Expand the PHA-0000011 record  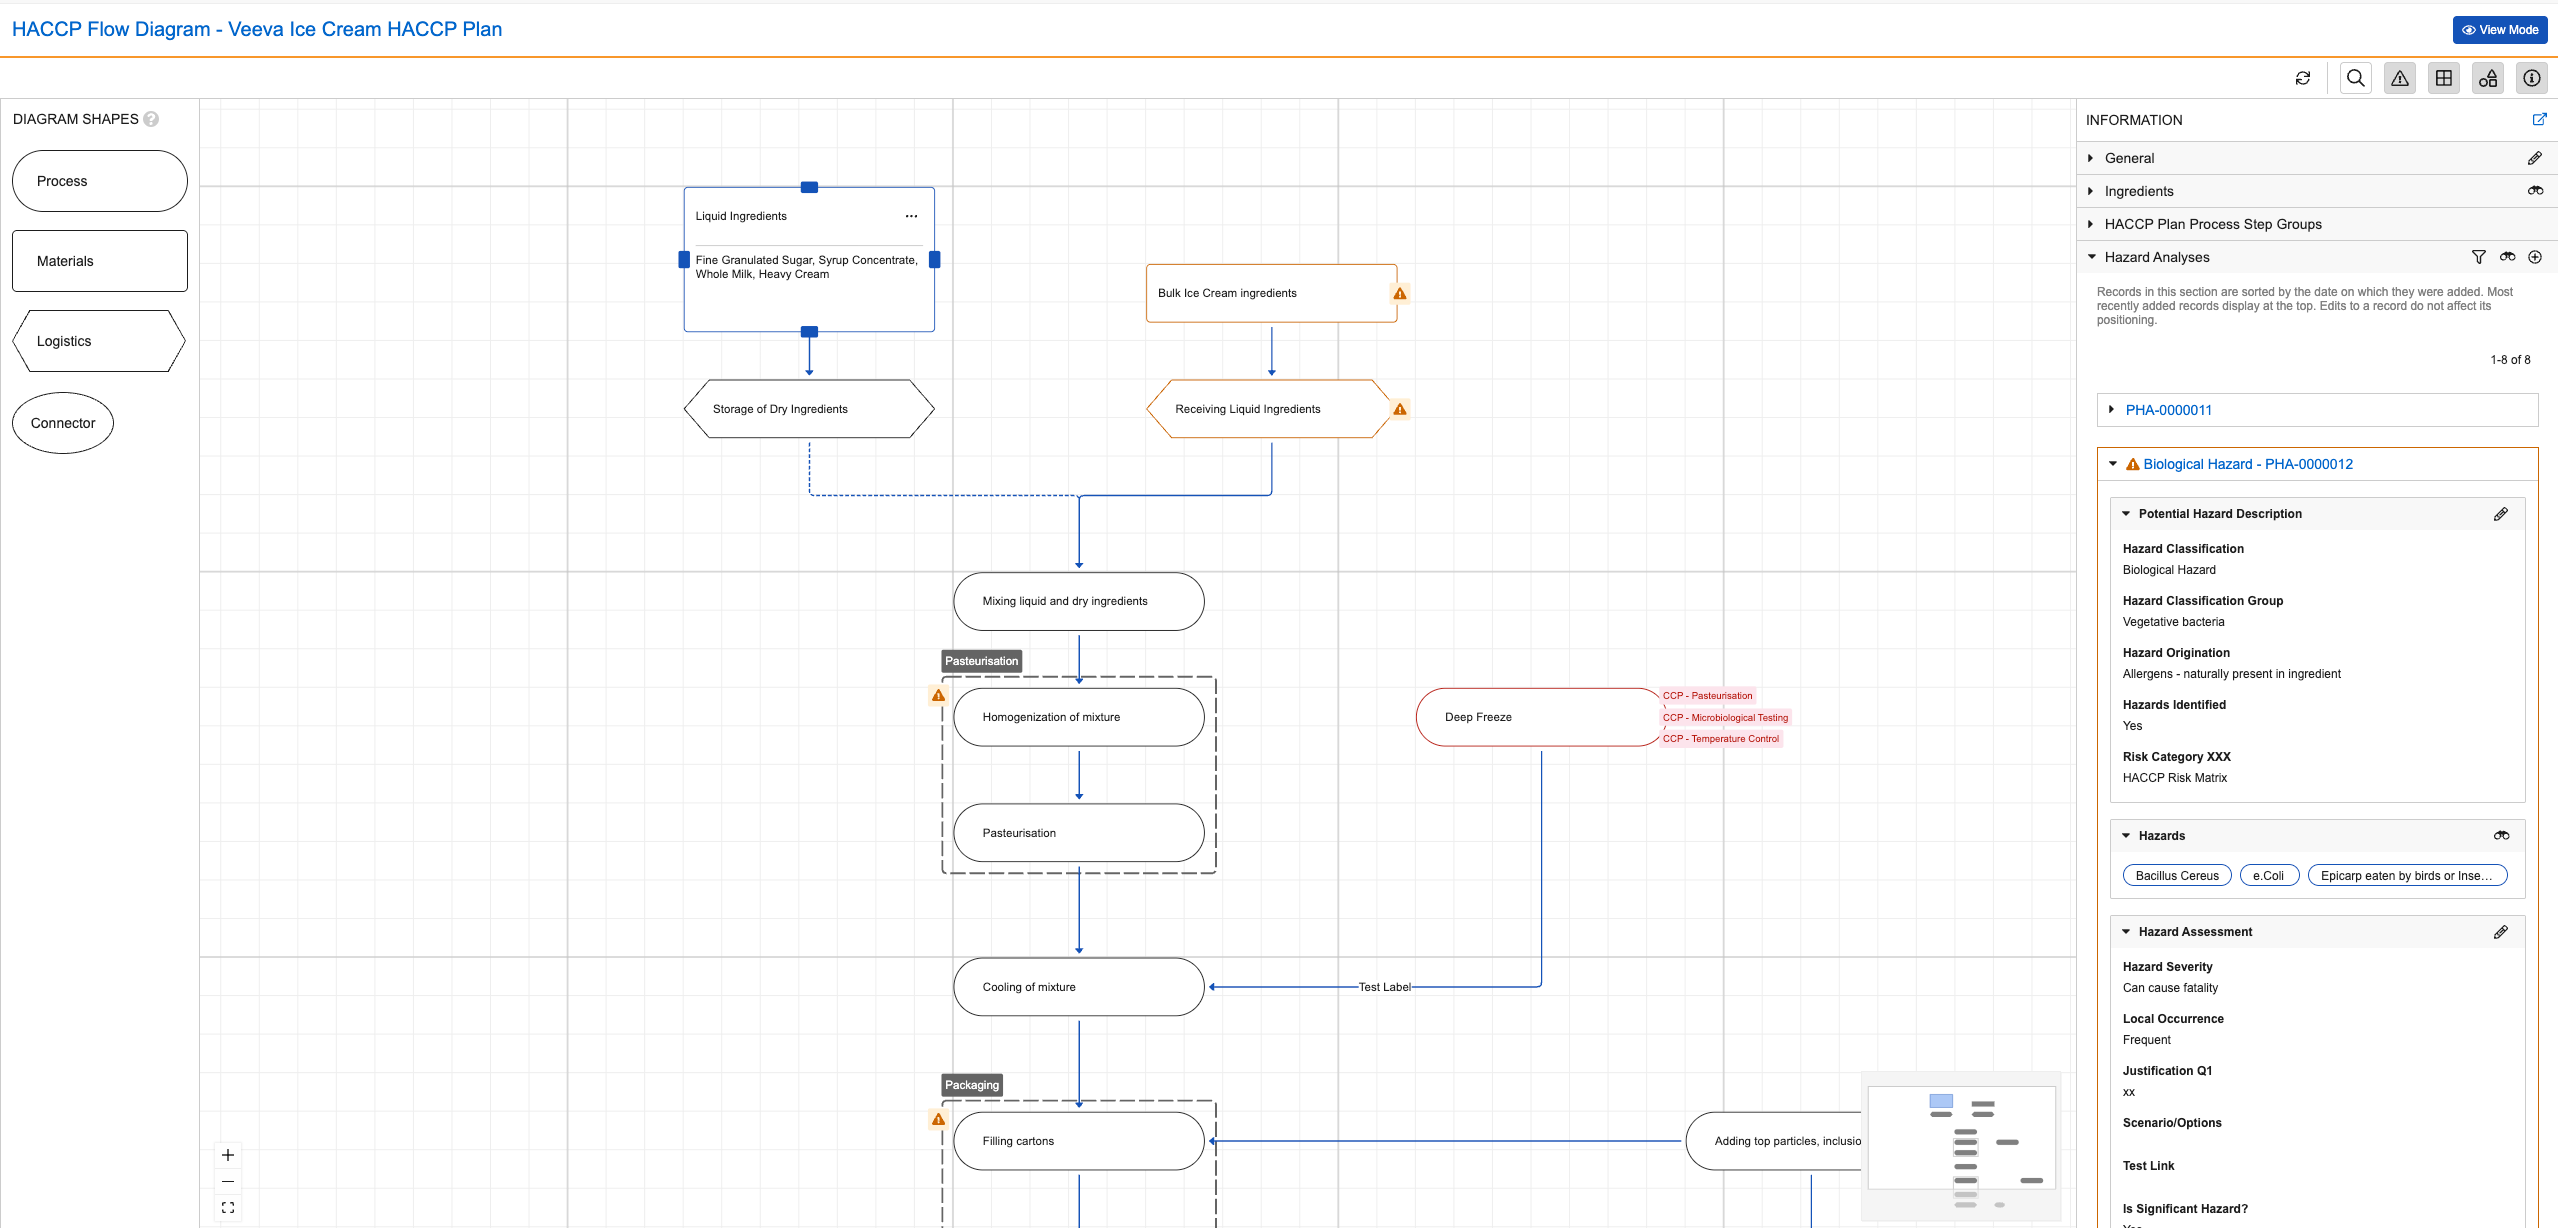2111,410
